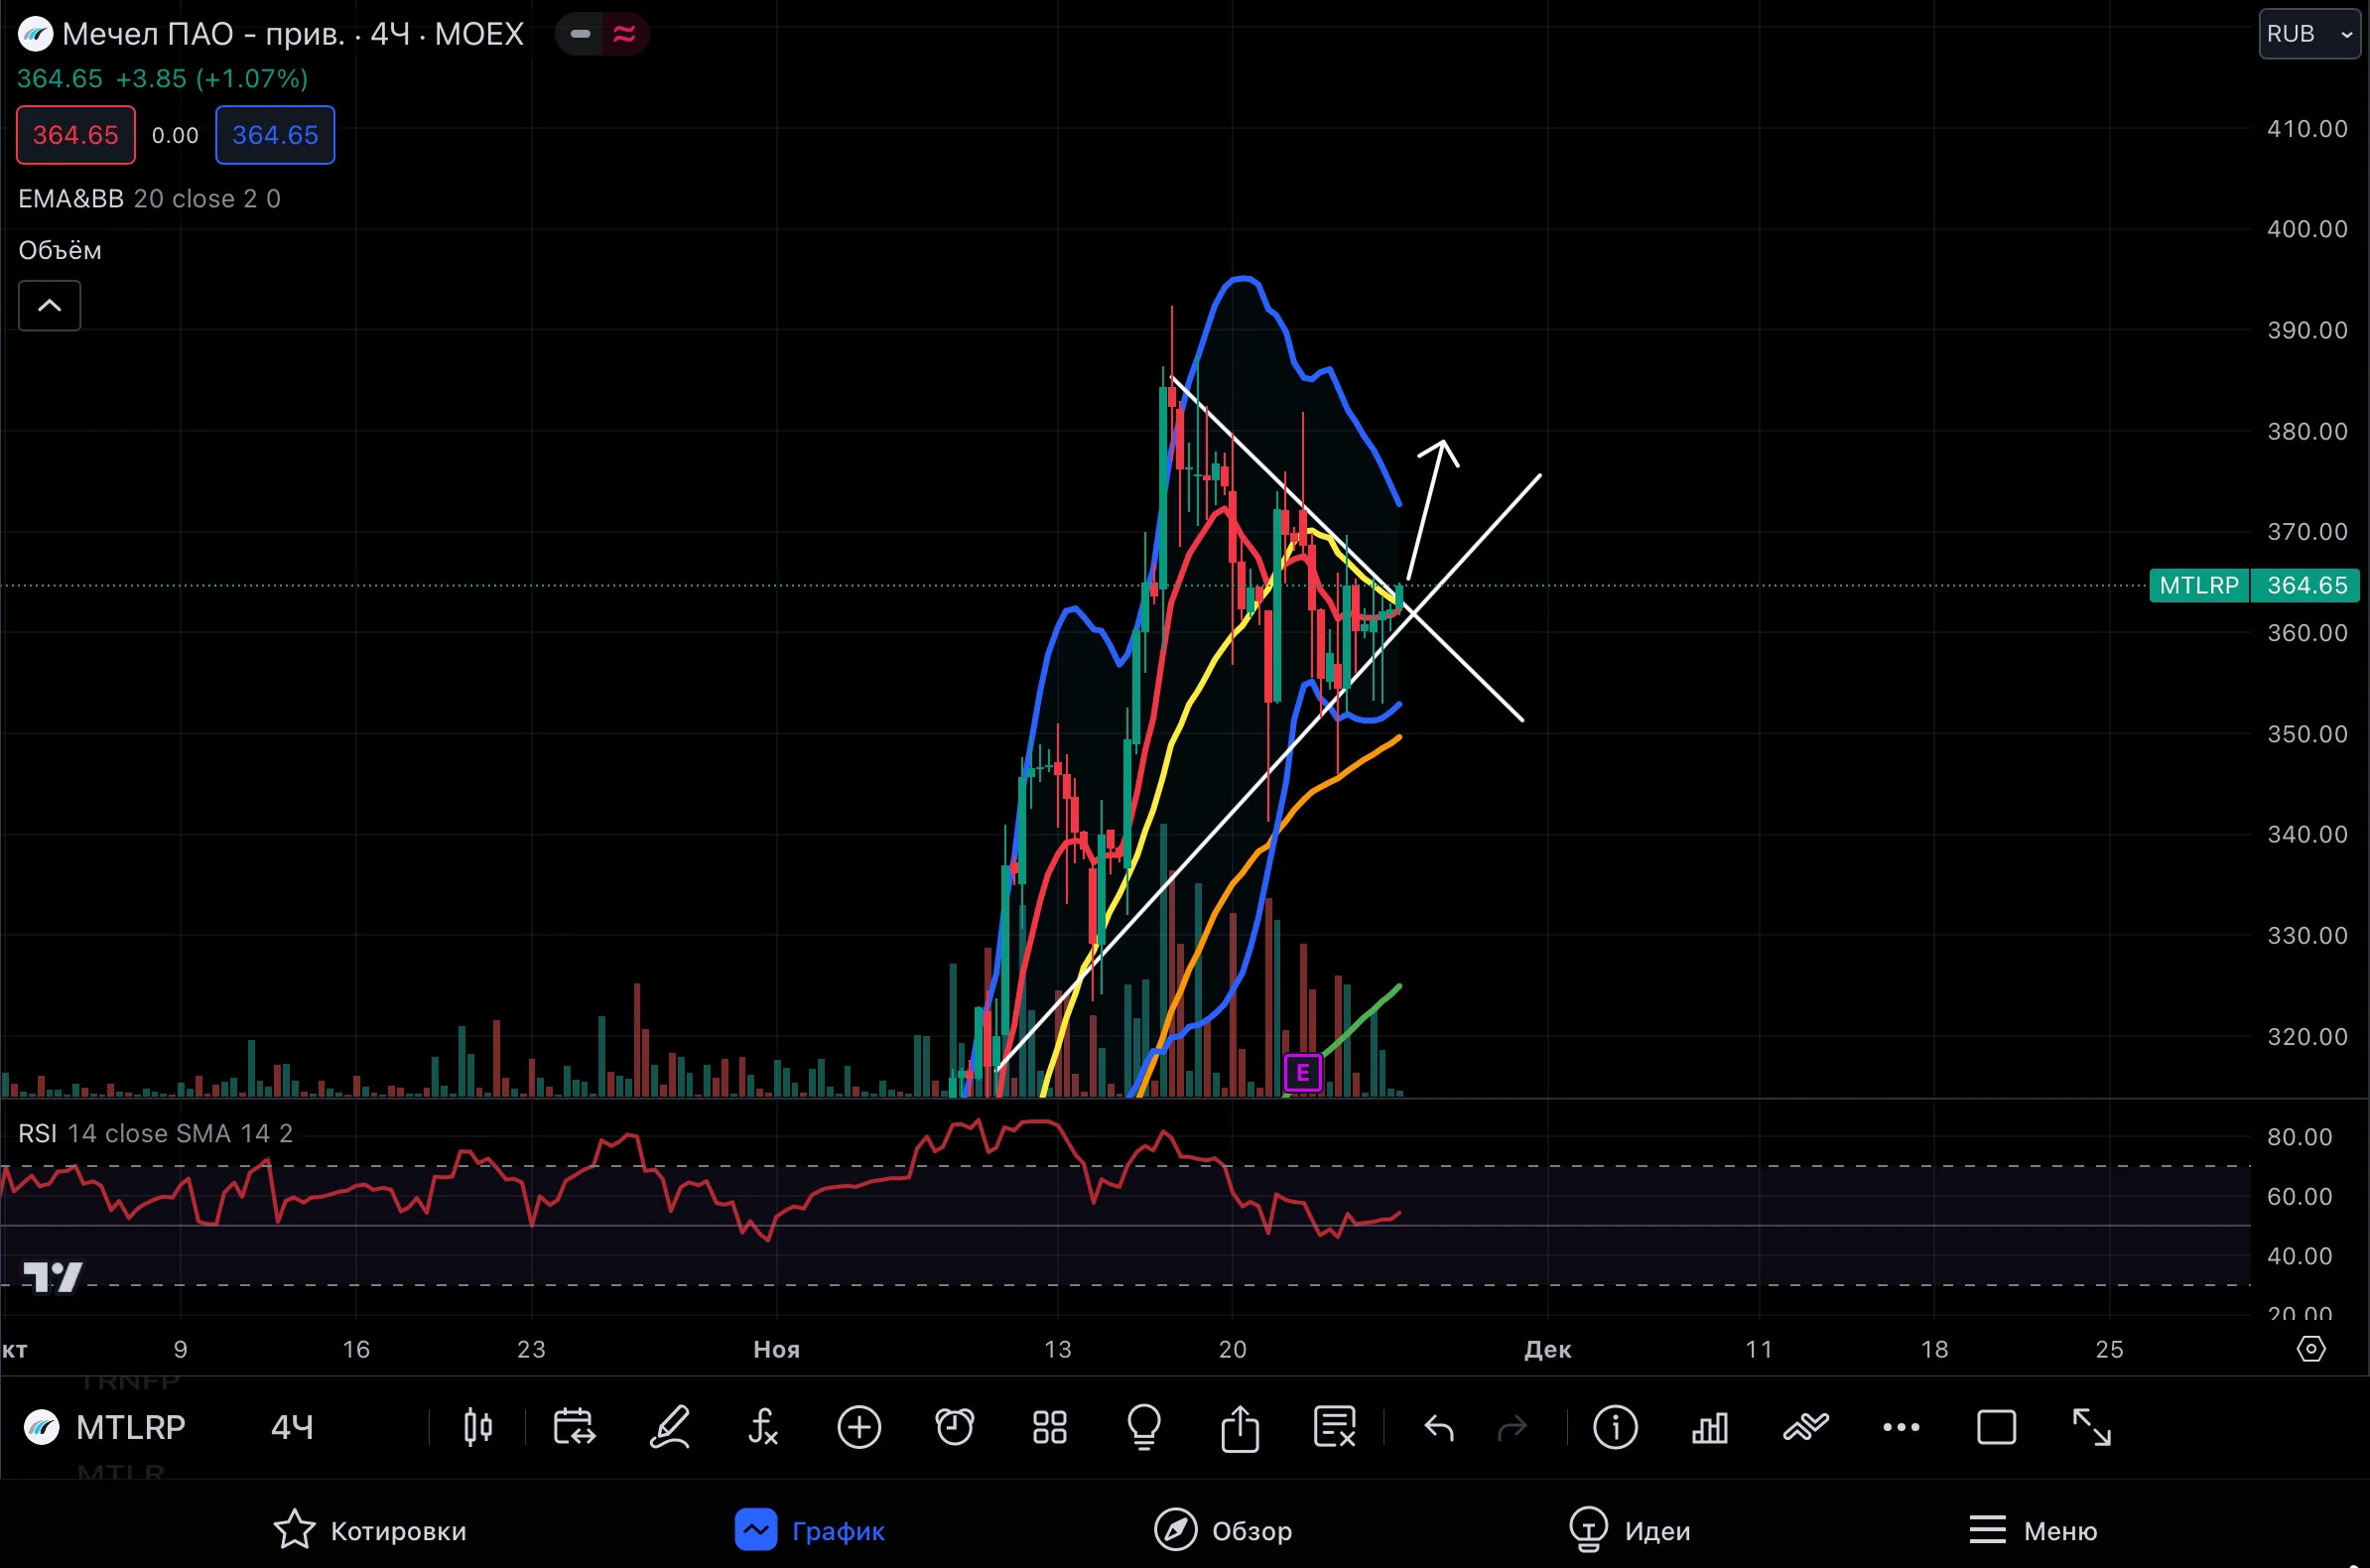Click the earnings E marker on chart
This screenshot has height=1568, width=2370.
tap(1302, 1073)
